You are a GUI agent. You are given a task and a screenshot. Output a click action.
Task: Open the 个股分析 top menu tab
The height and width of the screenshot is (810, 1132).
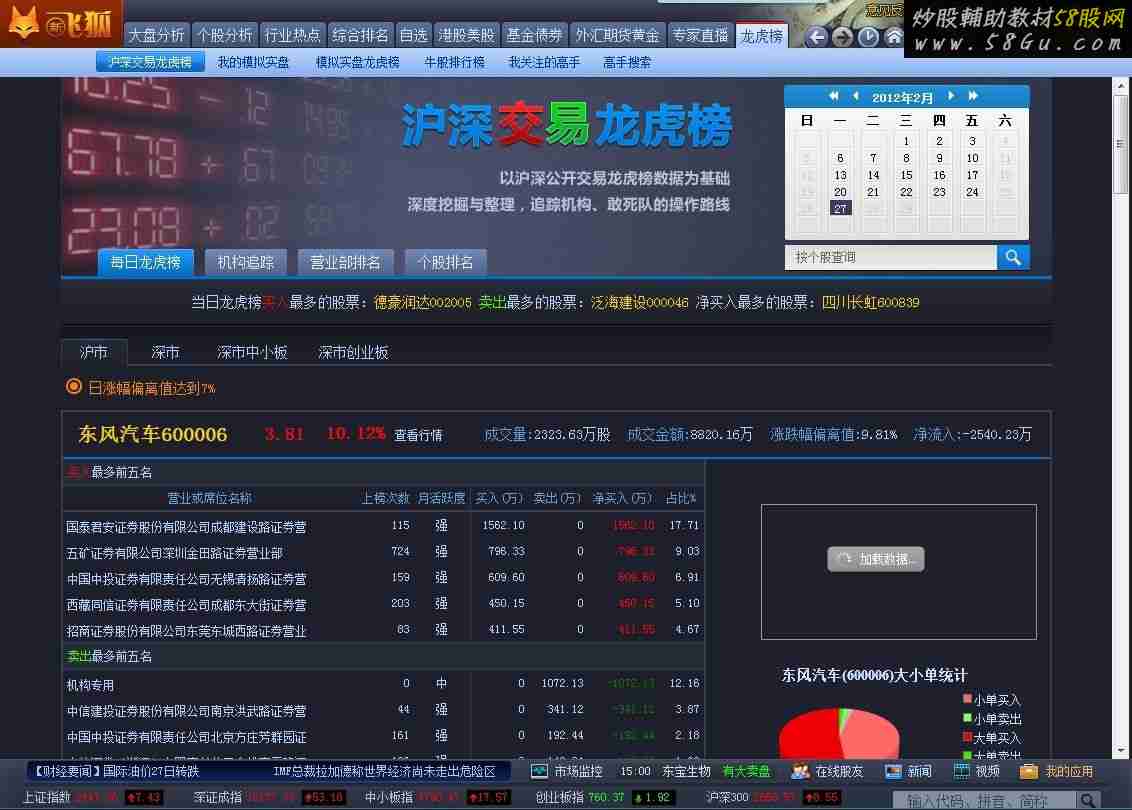(x=225, y=35)
